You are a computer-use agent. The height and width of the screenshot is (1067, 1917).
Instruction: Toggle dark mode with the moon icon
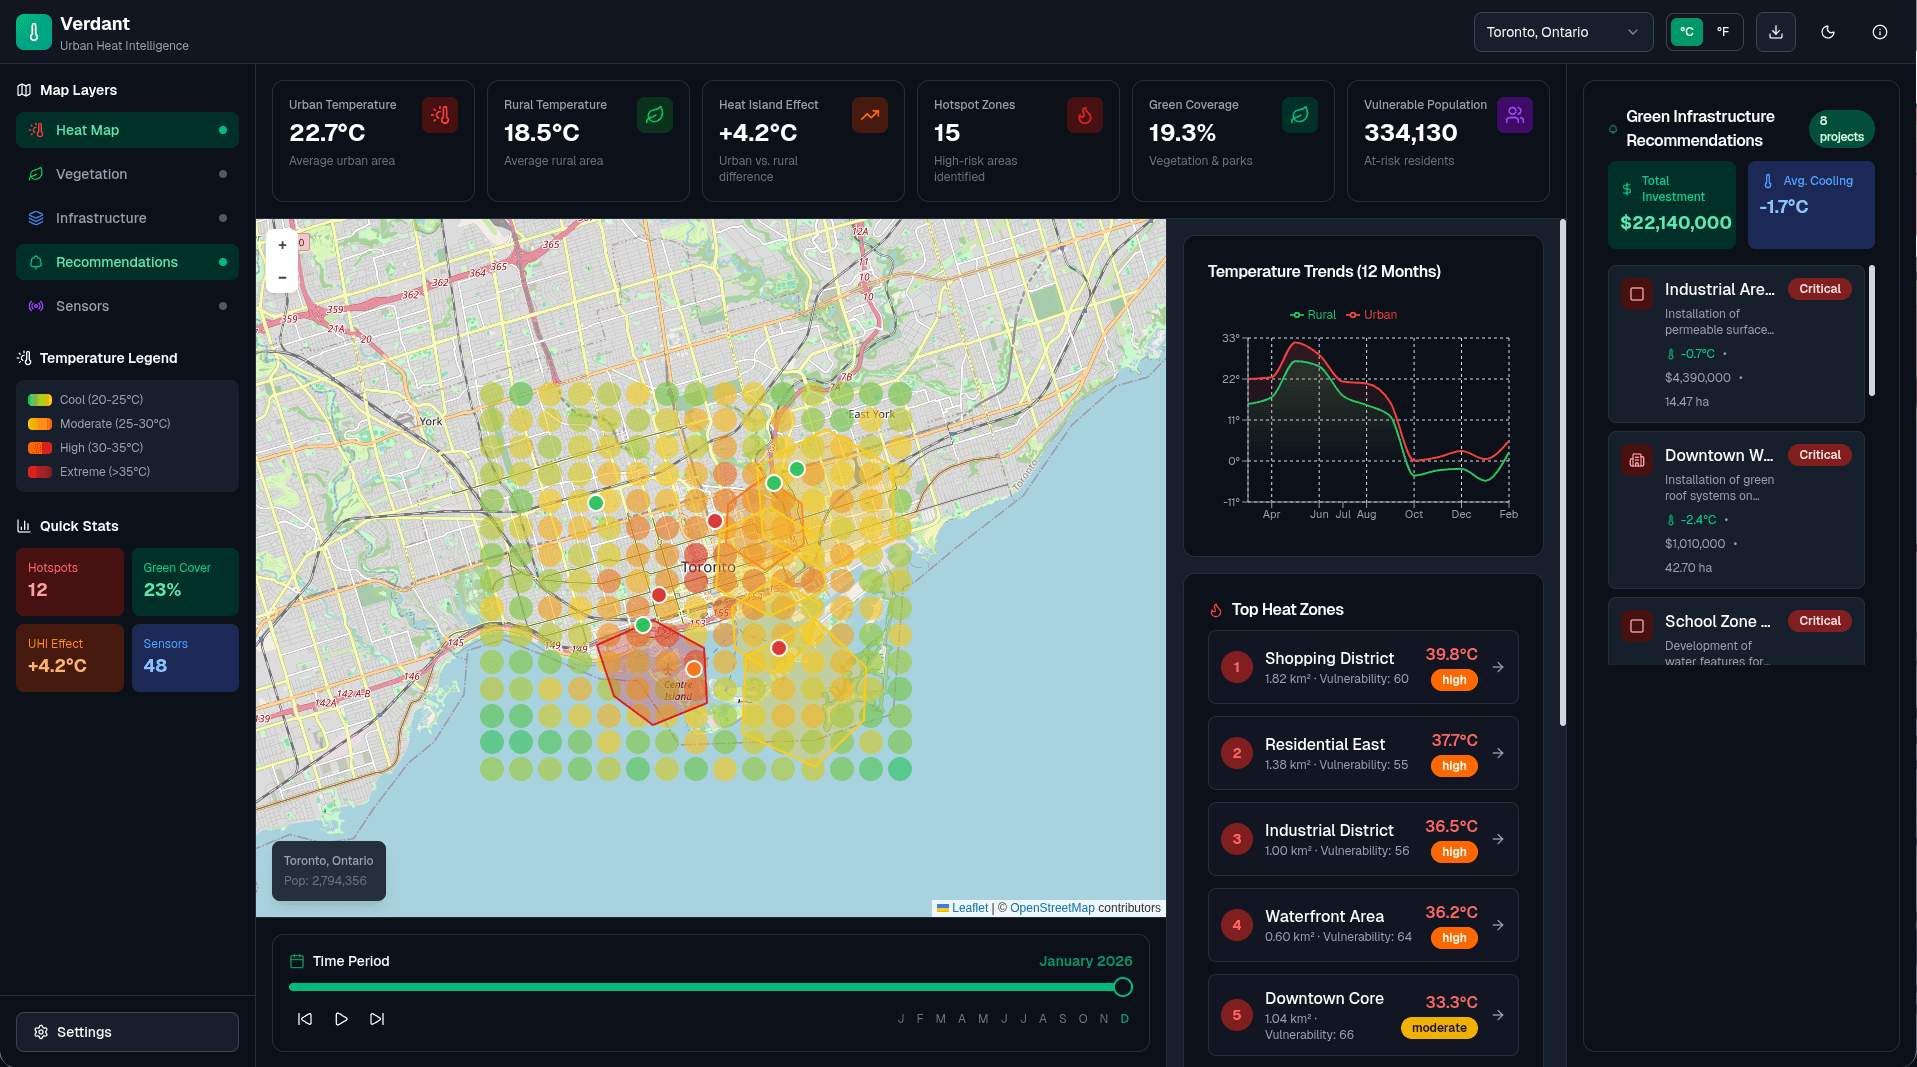[1827, 31]
